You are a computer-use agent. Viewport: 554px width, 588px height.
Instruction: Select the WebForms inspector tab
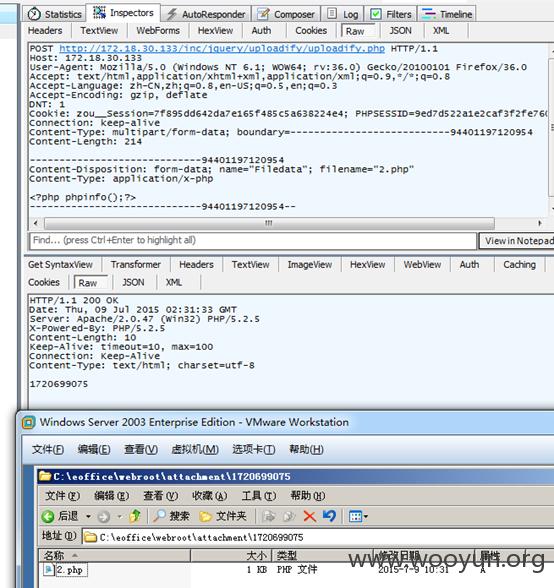[158, 31]
